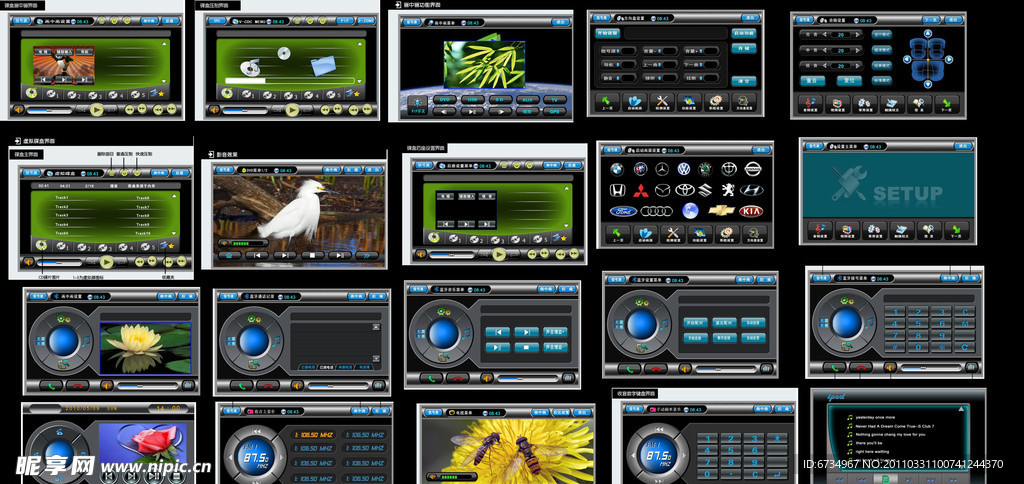Choose the Peugeot lion logo
The width and height of the screenshot is (1024, 484).
(x=727, y=190)
